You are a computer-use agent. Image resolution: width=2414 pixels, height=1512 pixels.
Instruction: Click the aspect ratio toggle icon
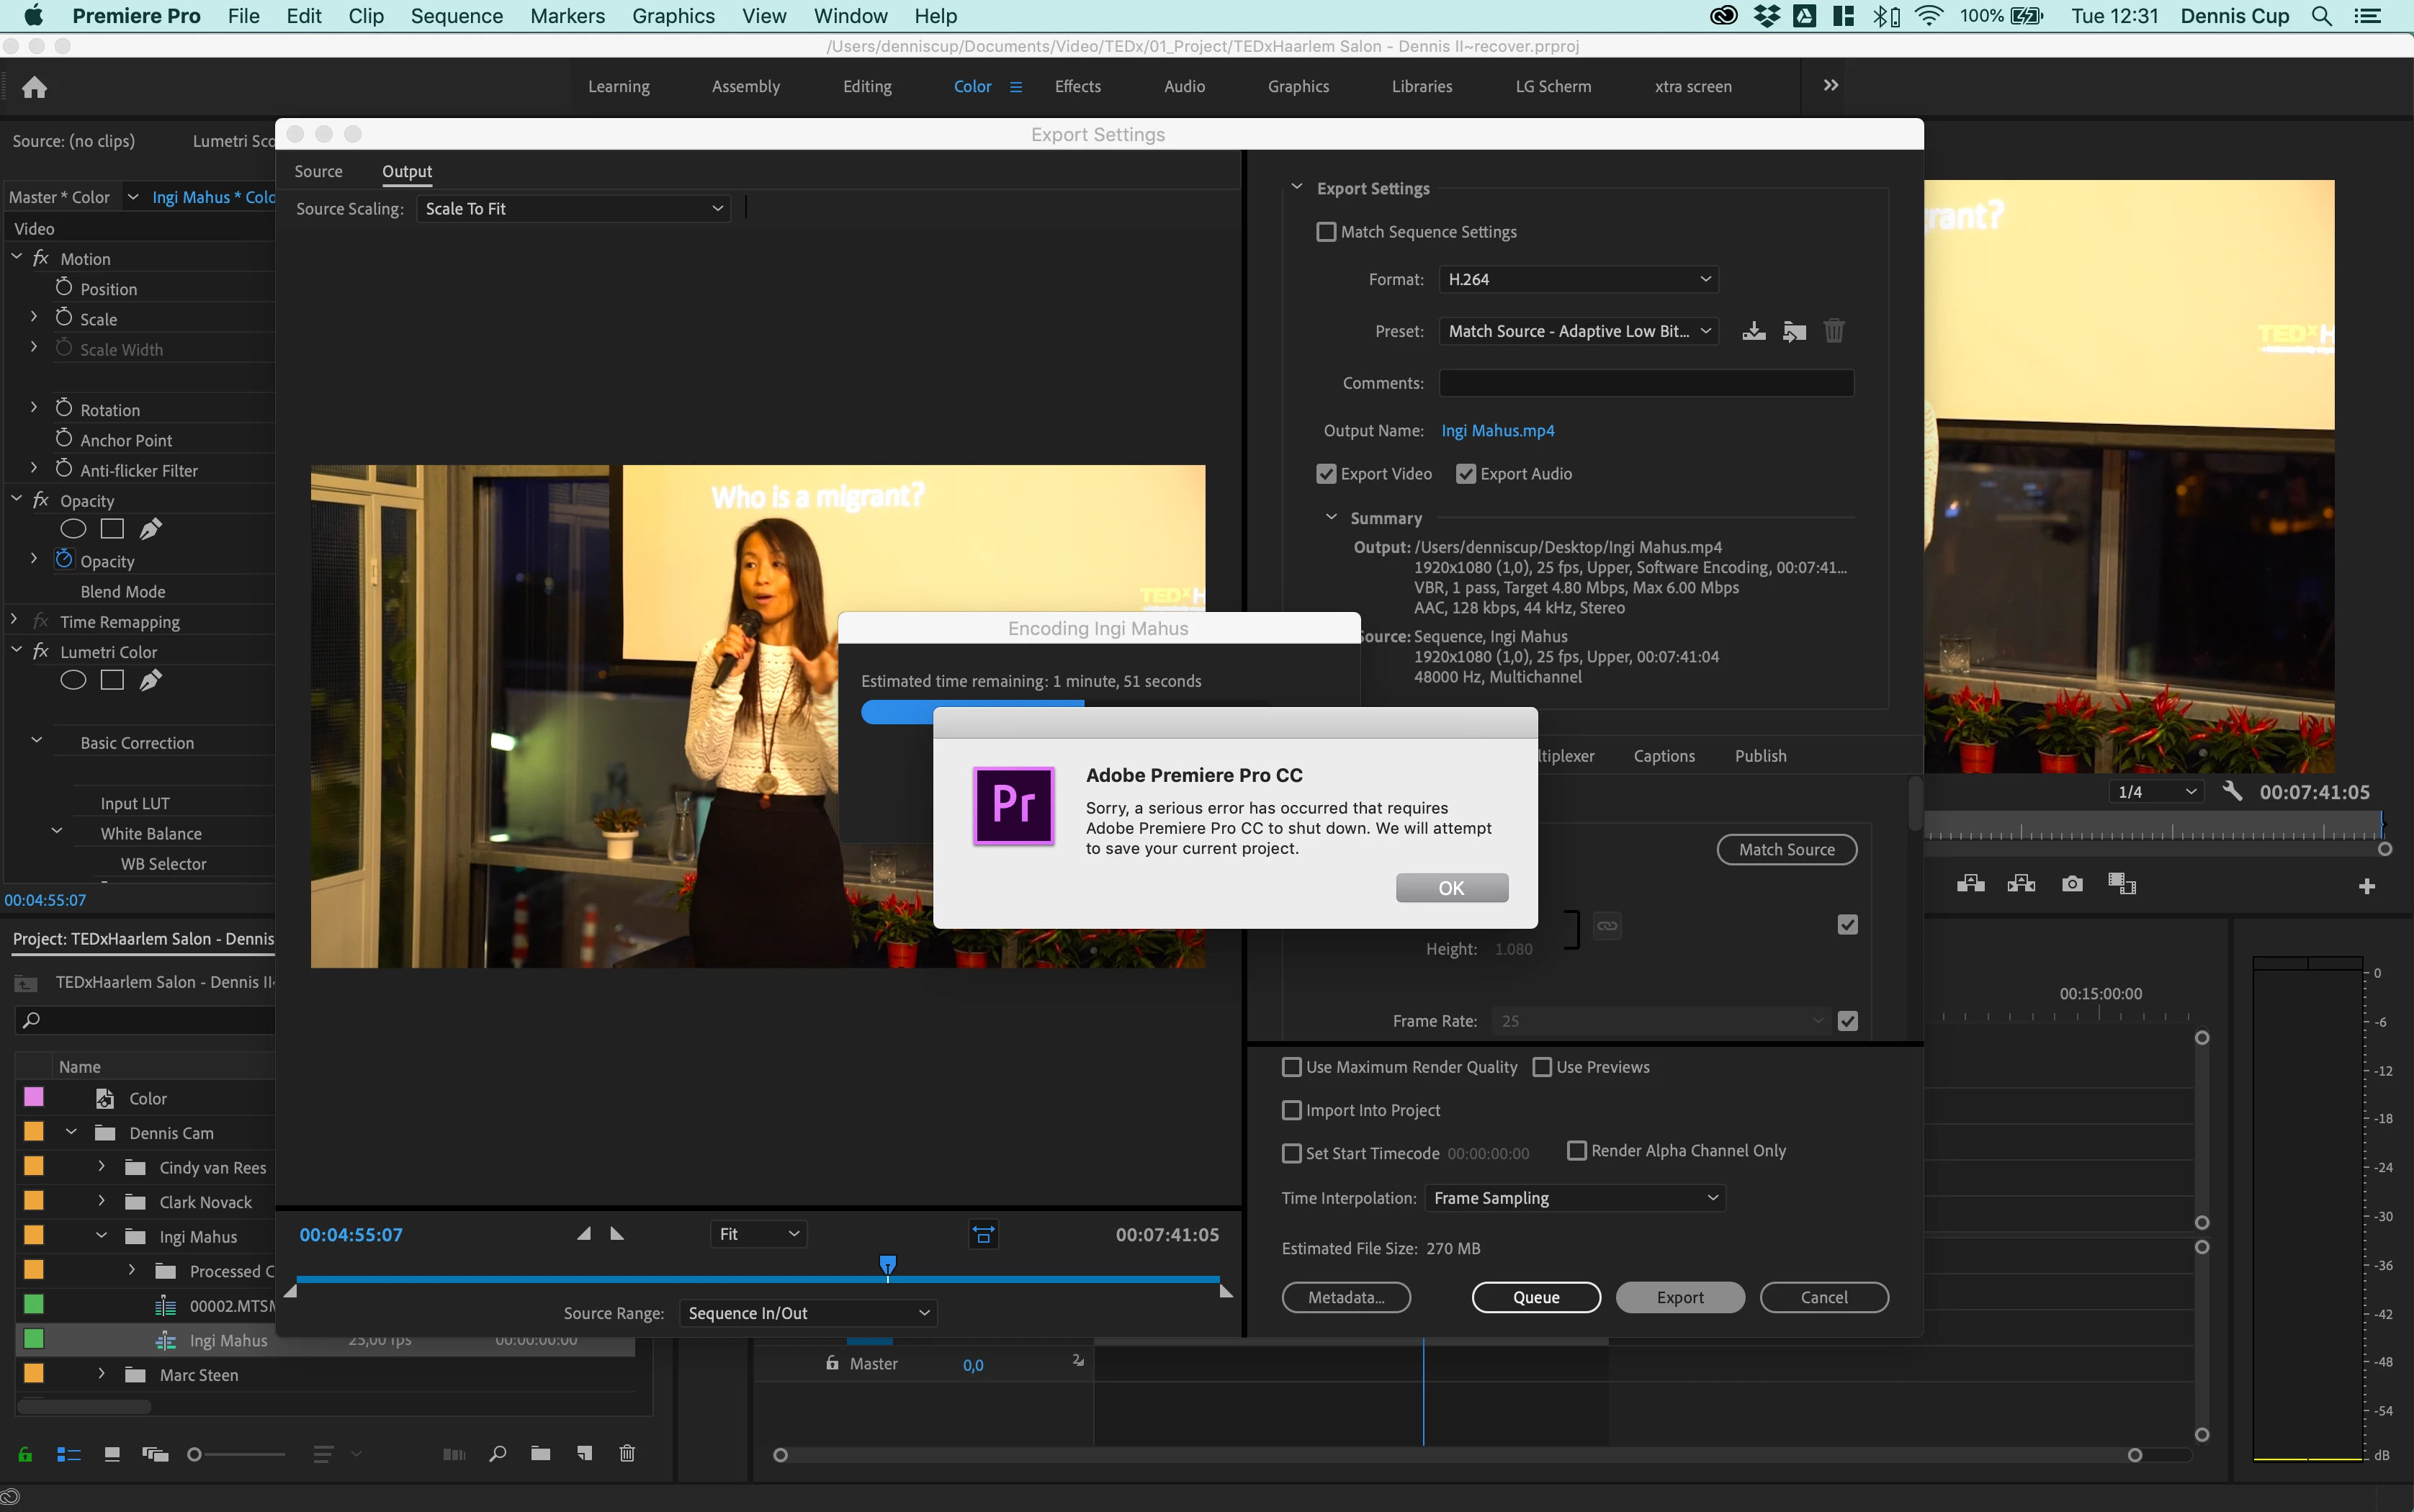pos(983,1235)
